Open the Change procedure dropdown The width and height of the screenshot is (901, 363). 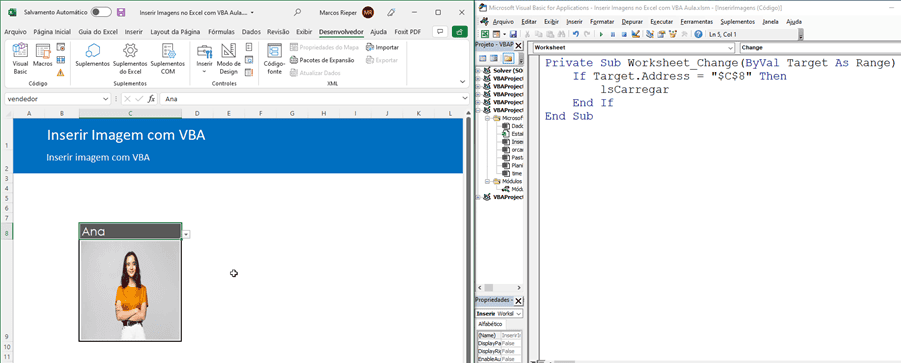pyautogui.click(x=820, y=48)
